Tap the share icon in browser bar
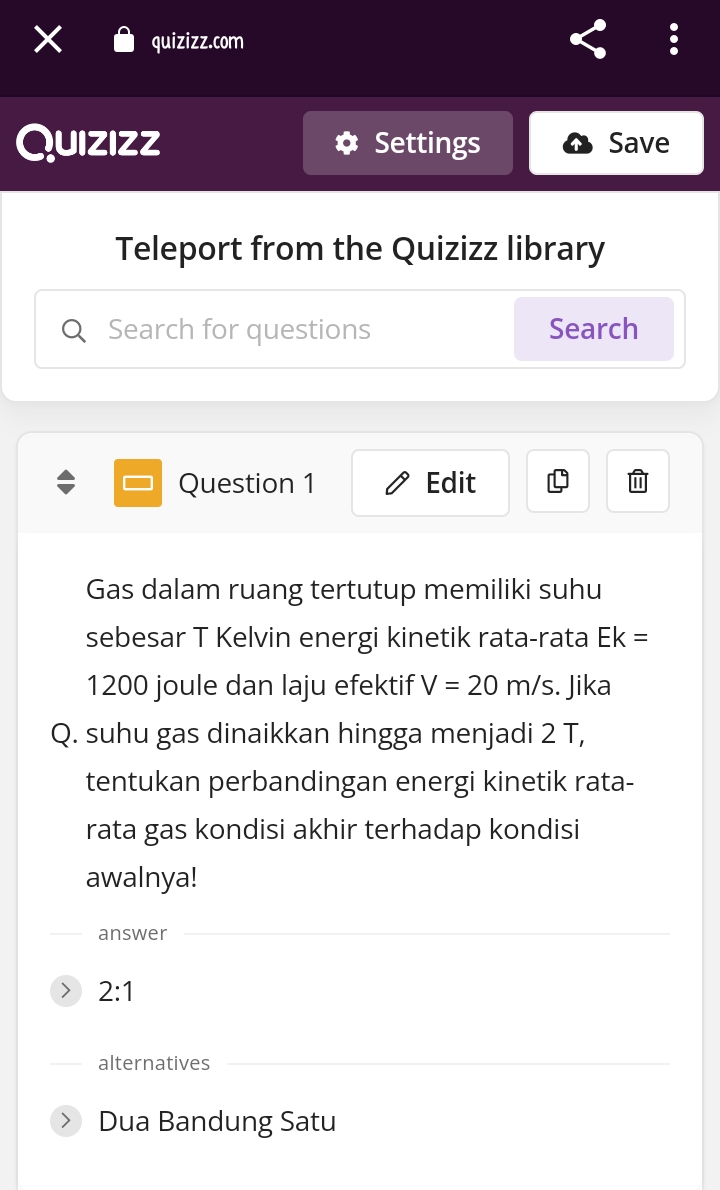This screenshot has height=1190, width=720. click(588, 40)
